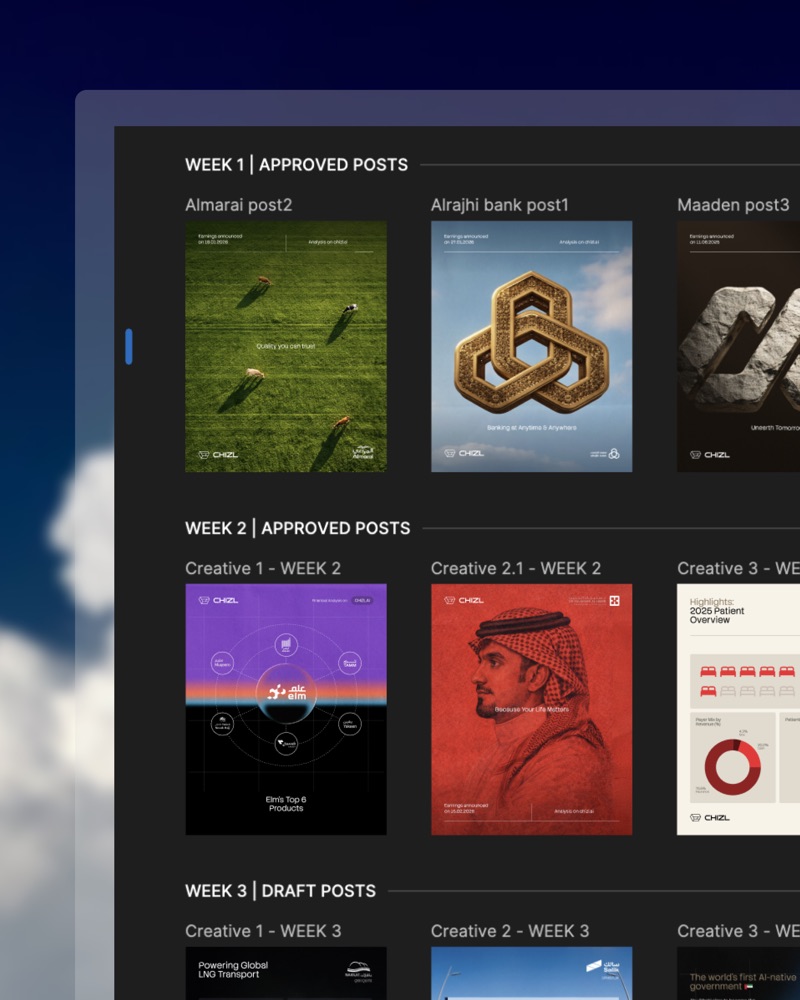Open the Alrajhi bank post1 gold logo thumbnail

[x=531, y=346]
